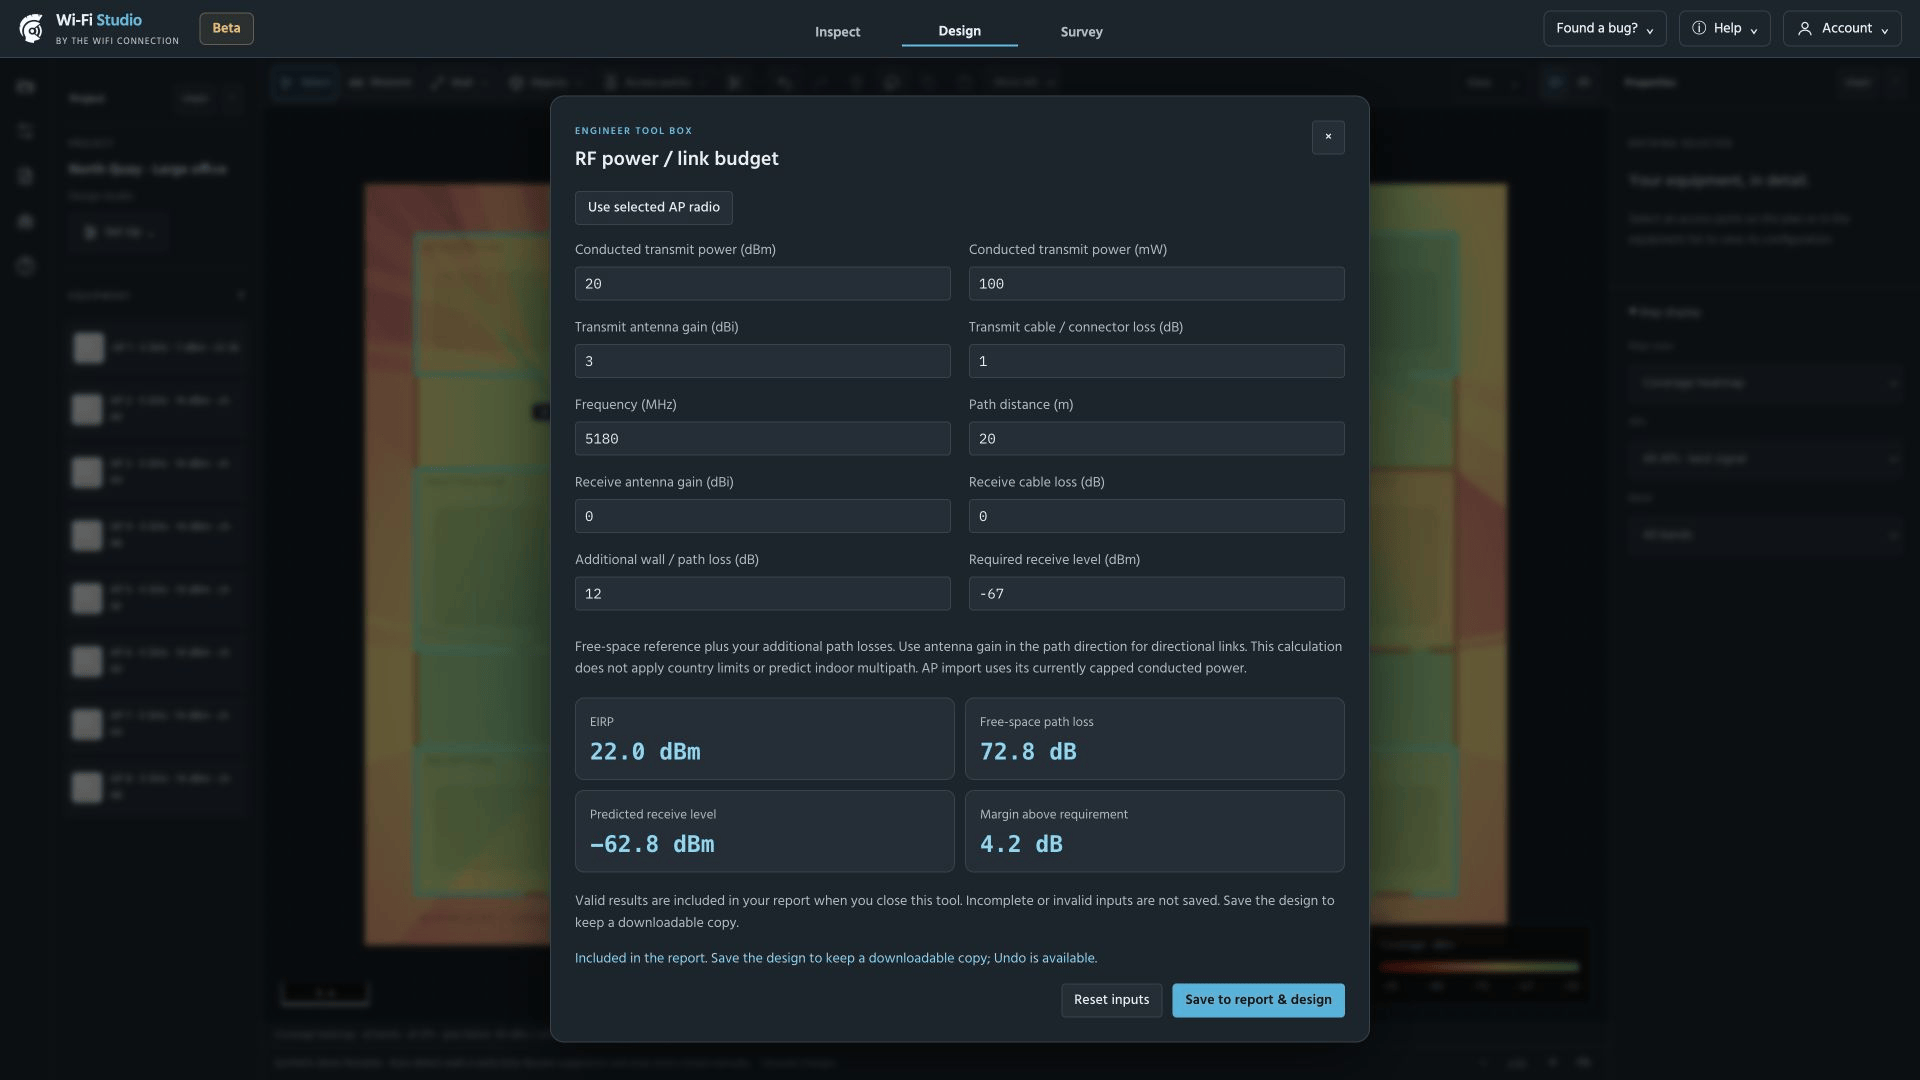Expand the Help menu chevron
This screenshot has height=1080, width=1920.
[x=1753, y=31]
